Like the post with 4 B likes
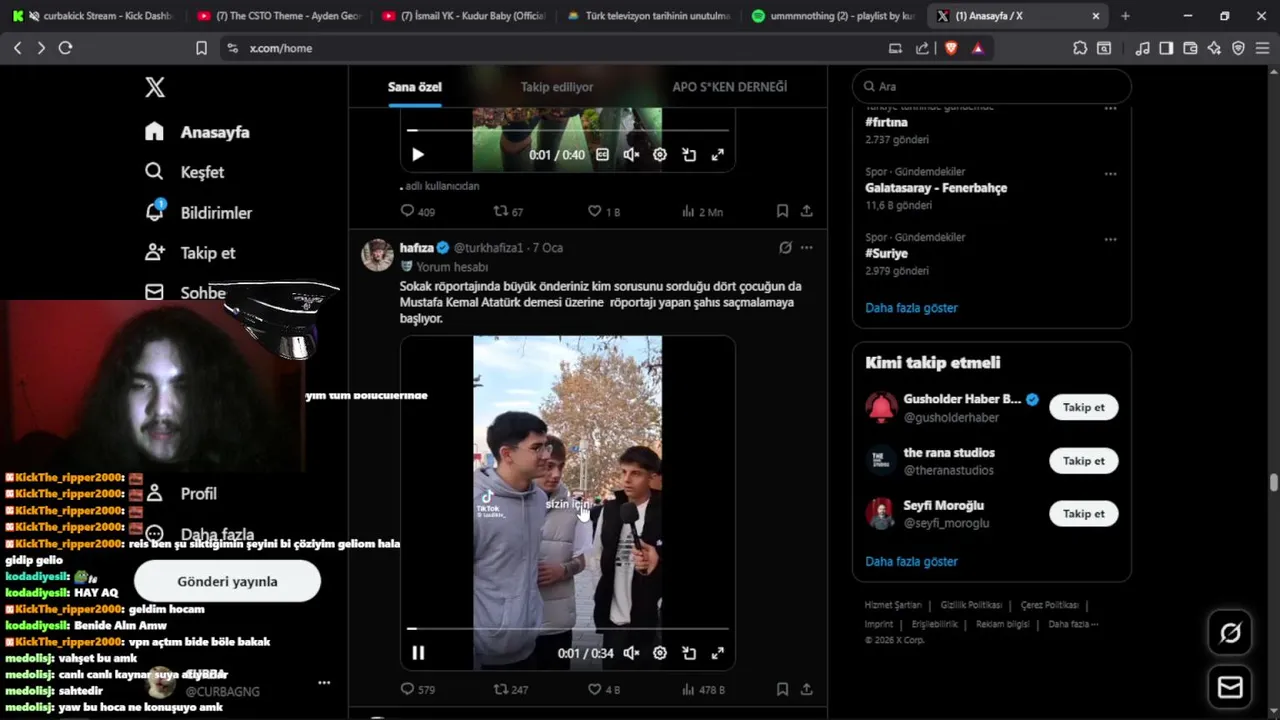The width and height of the screenshot is (1280, 720). 604,689
